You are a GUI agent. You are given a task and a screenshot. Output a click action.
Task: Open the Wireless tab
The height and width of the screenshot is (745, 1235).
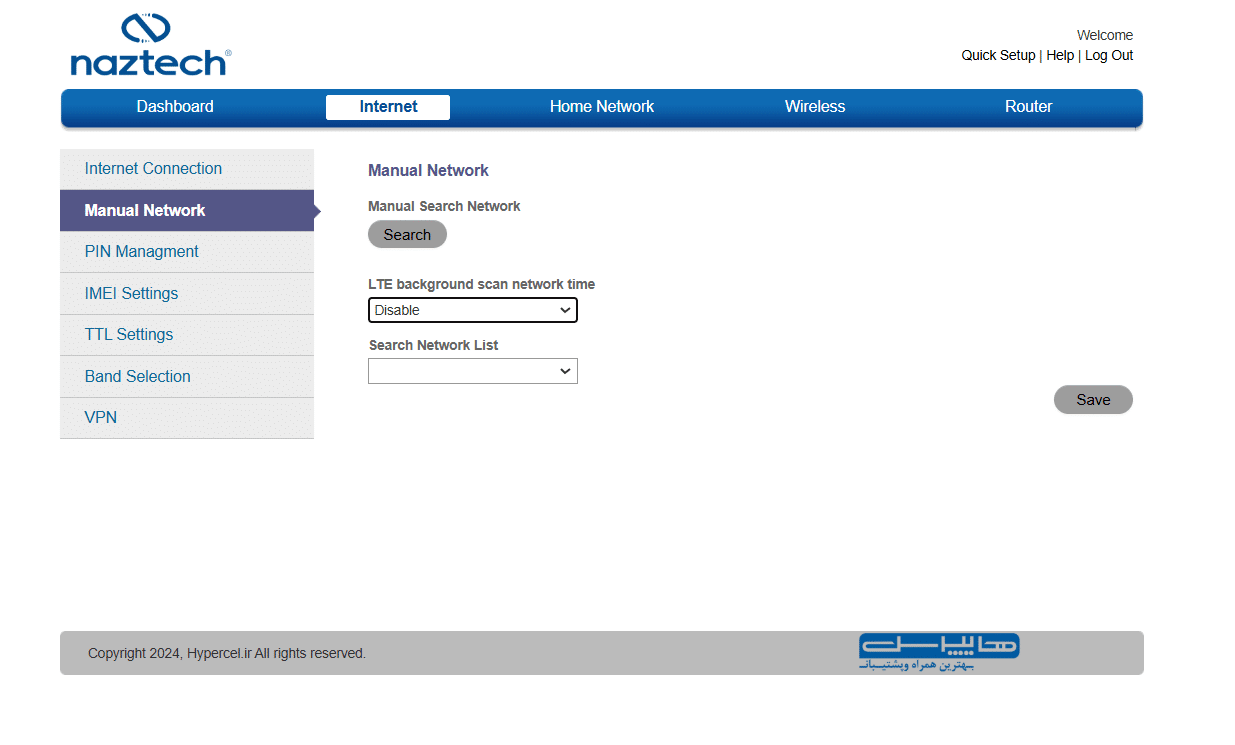814,107
